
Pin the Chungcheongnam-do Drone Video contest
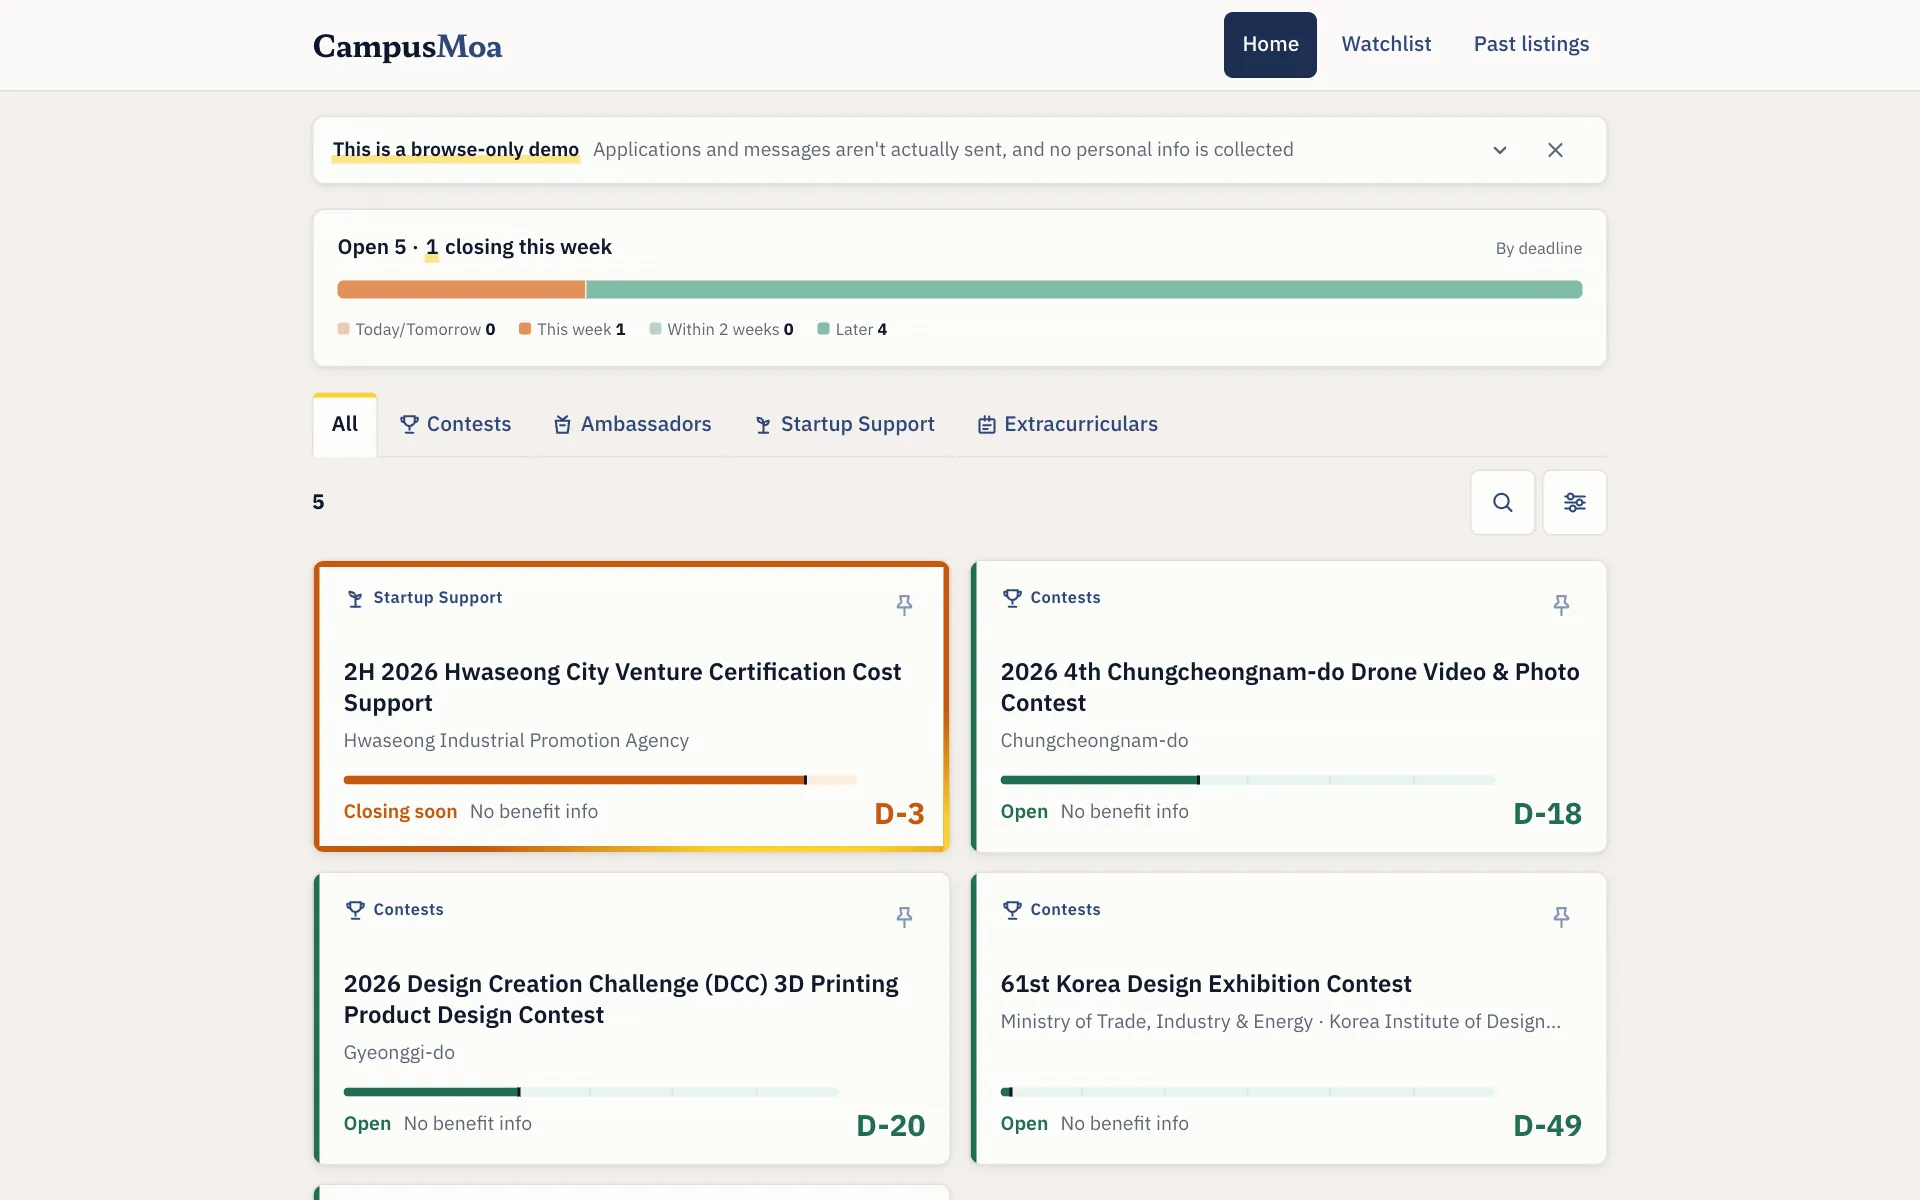click(1561, 605)
